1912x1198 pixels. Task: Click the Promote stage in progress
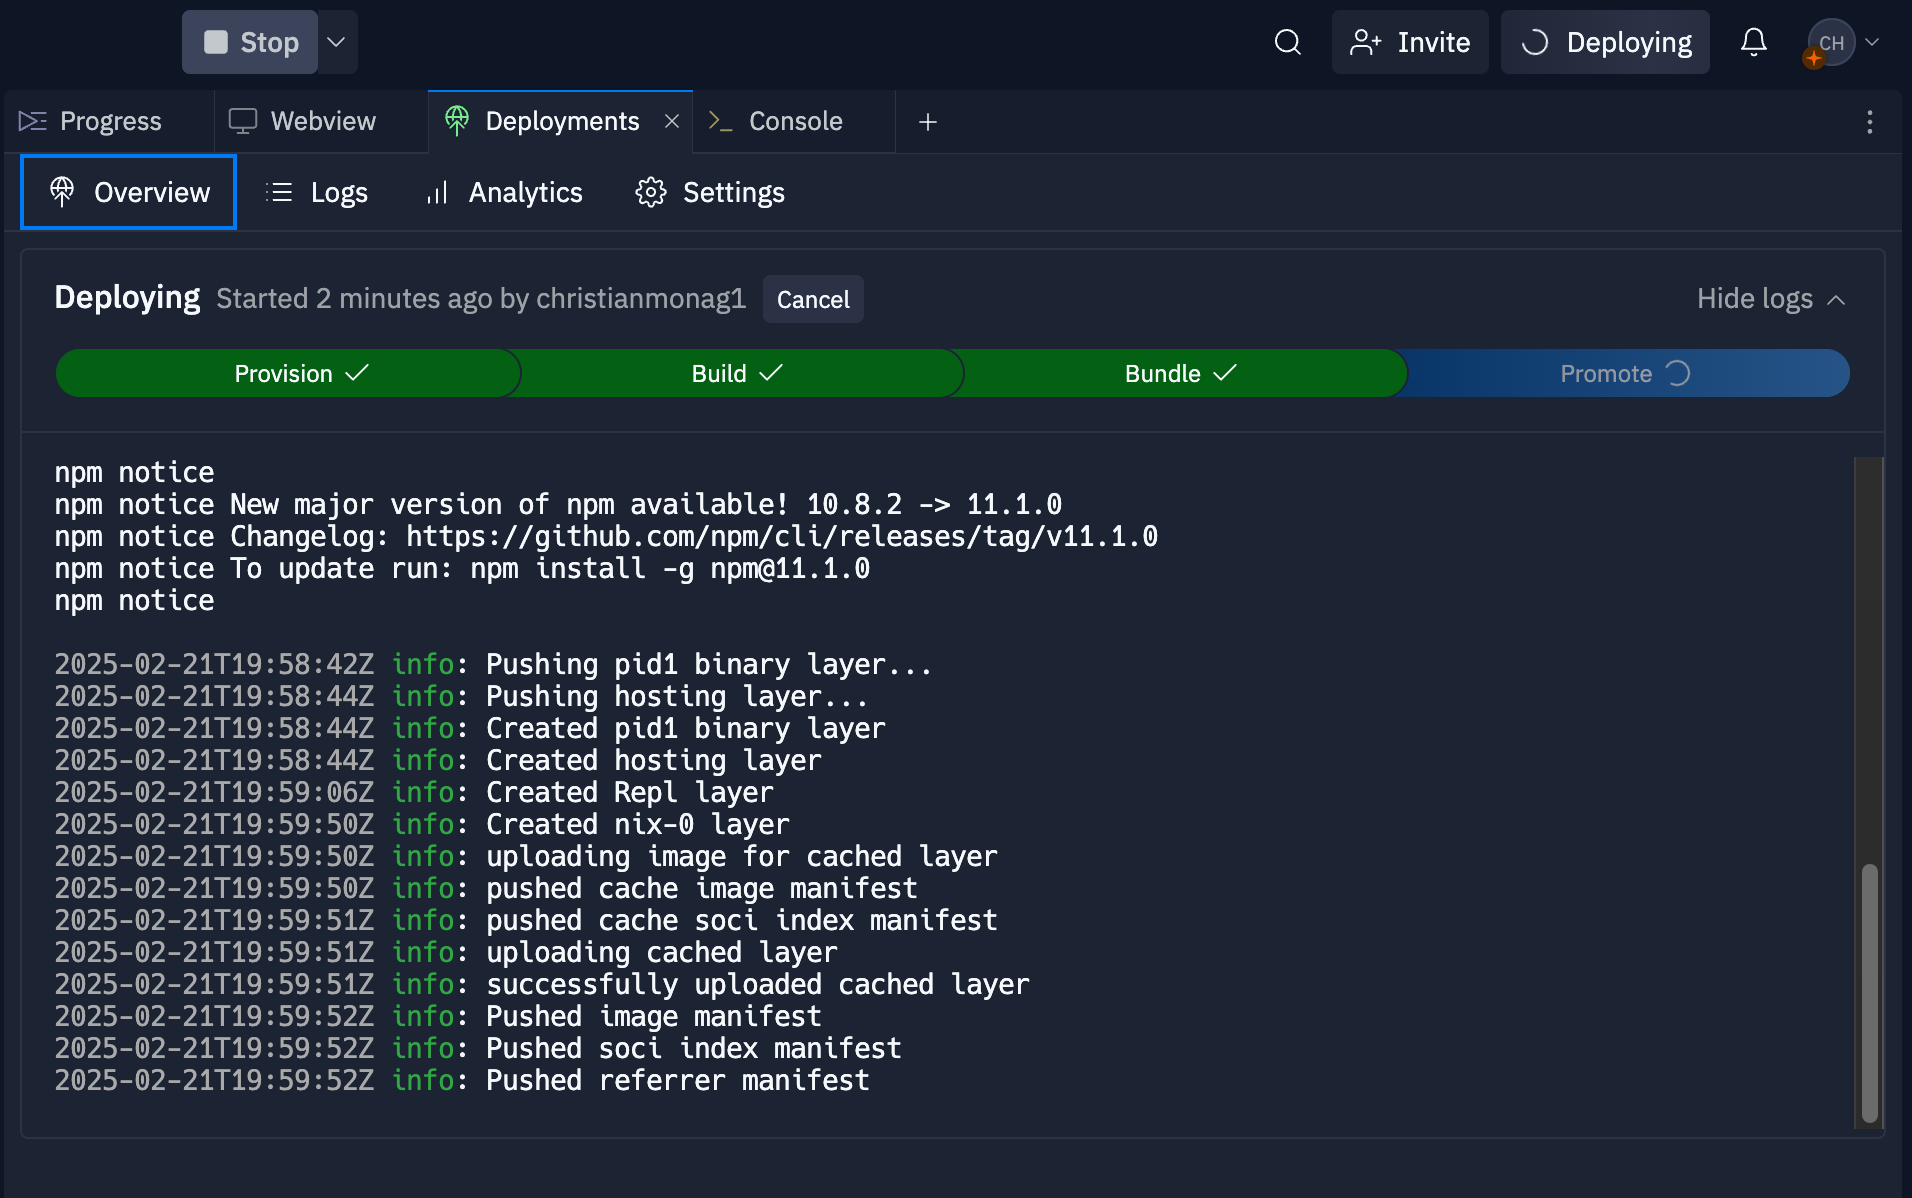tap(1625, 373)
